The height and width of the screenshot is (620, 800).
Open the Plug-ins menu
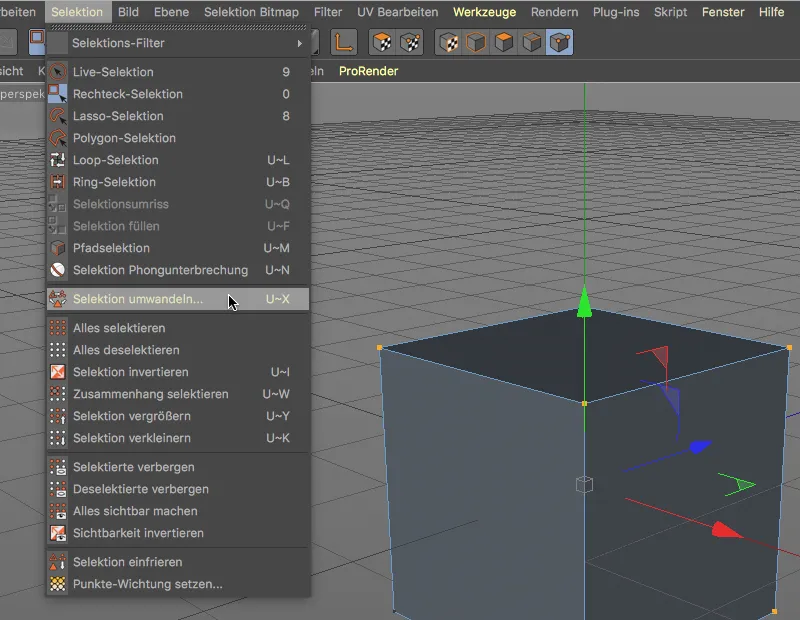(x=616, y=12)
